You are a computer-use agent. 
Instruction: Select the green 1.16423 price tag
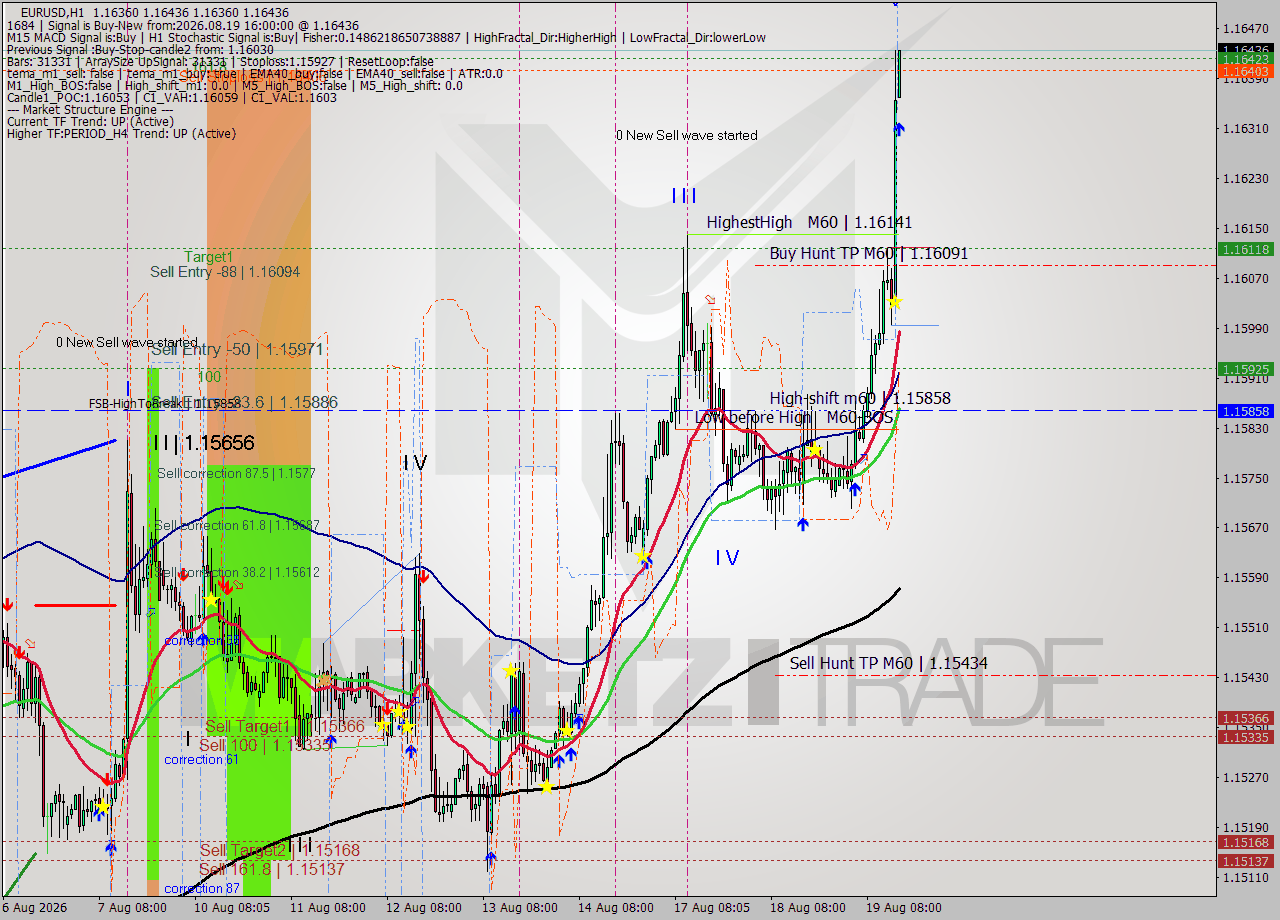(1244, 59)
